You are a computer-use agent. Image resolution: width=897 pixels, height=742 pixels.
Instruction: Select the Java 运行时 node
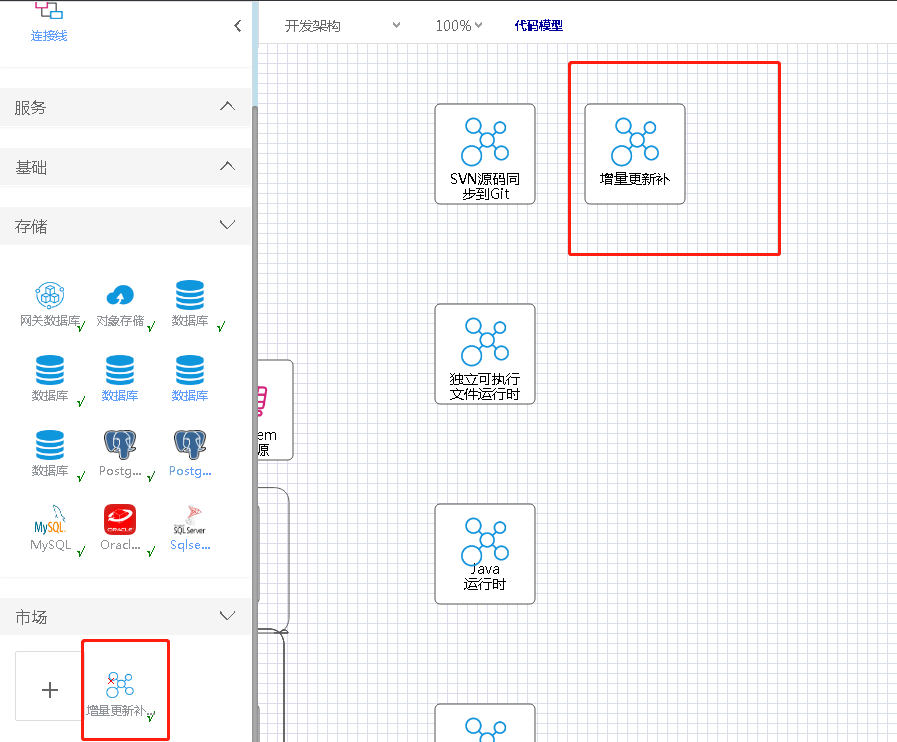pyautogui.click(x=485, y=554)
